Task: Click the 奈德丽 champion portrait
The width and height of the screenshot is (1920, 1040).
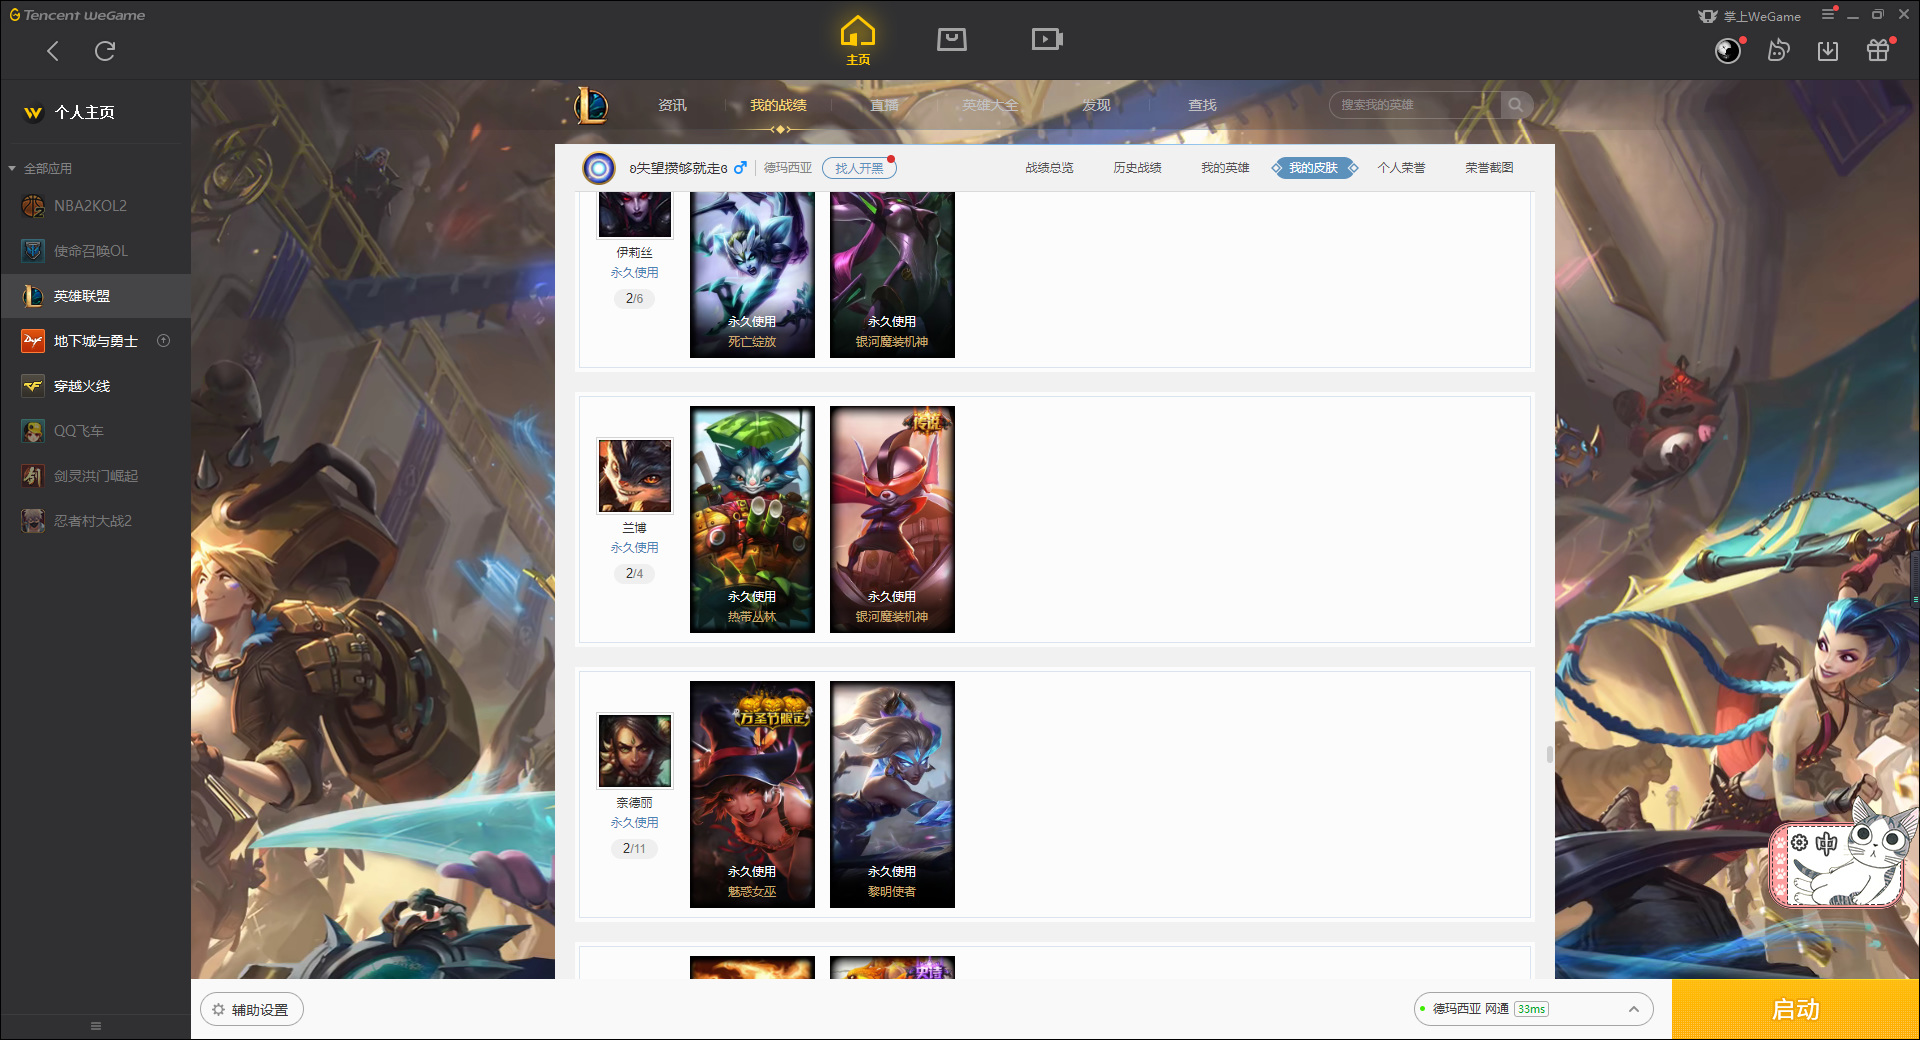Action: coord(635,751)
